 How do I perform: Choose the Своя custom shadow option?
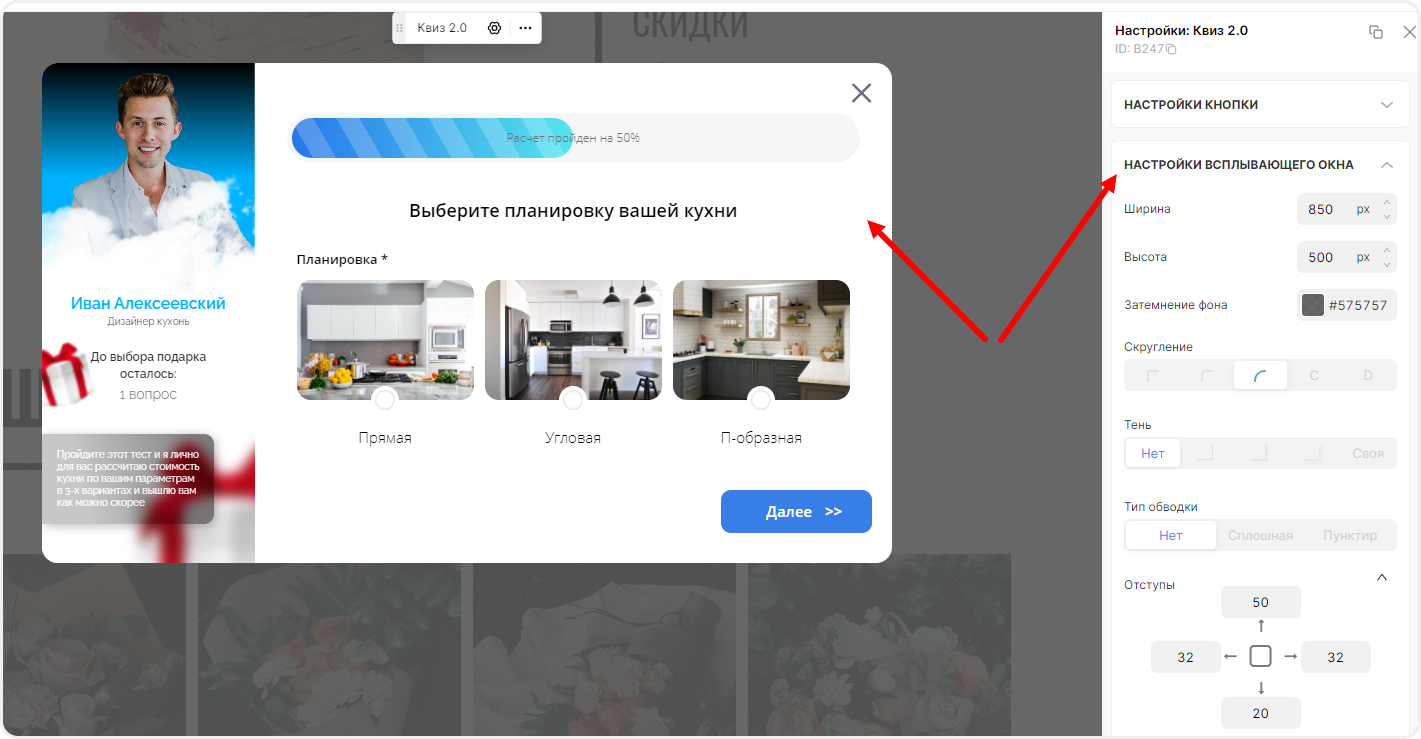(x=1368, y=453)
